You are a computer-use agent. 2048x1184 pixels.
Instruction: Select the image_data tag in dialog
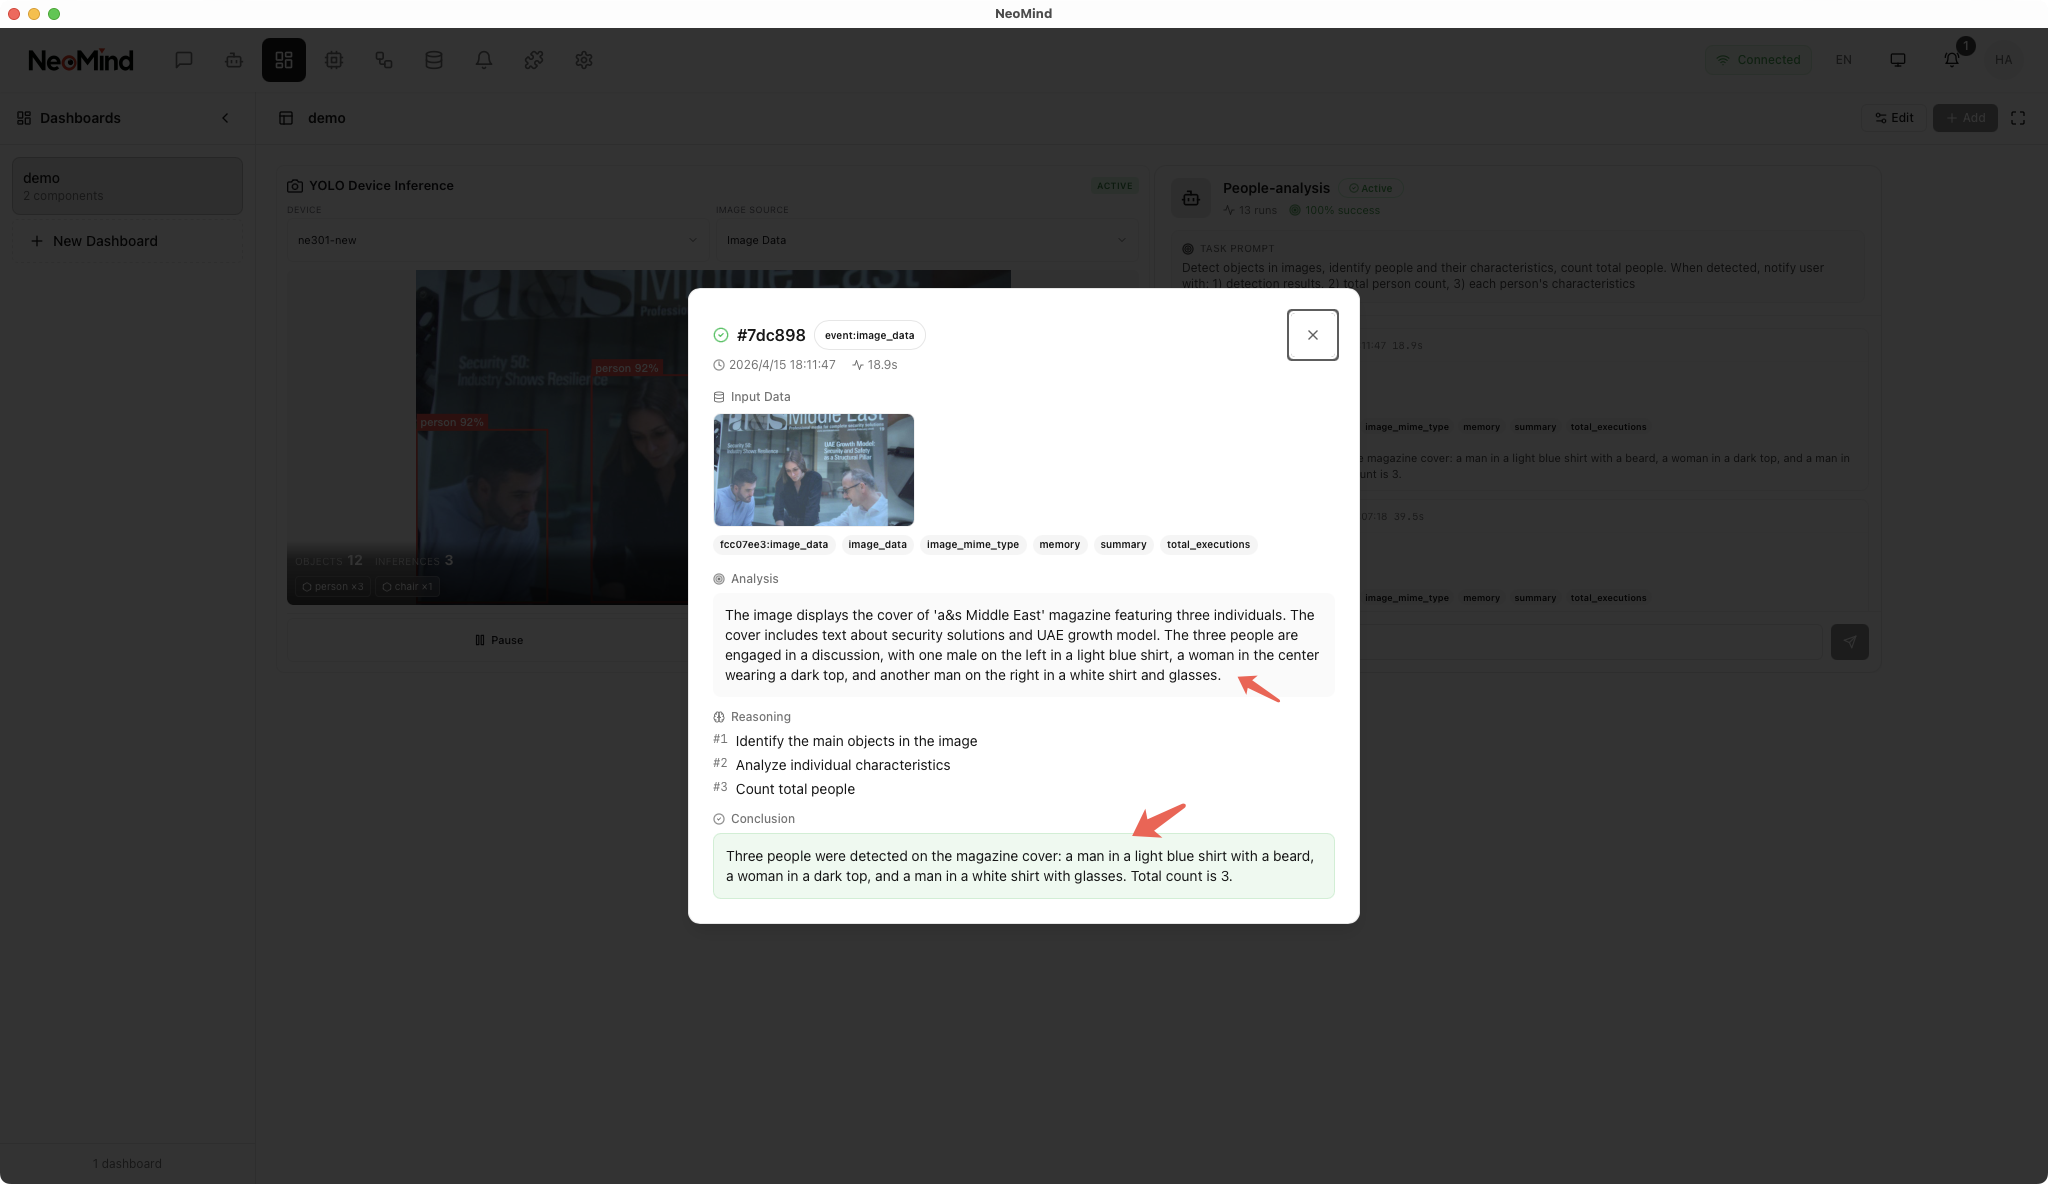tap(877, 545)
